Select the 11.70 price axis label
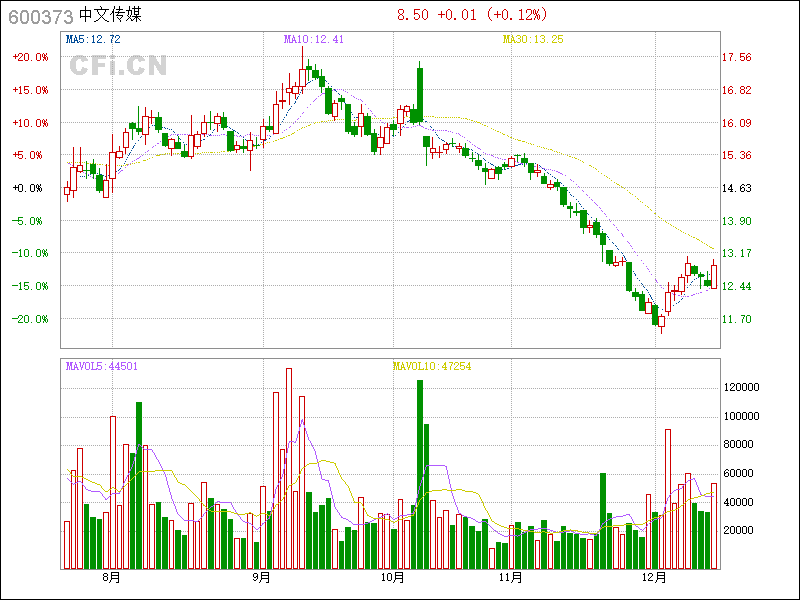Image resolution: width=800 pixels, height=600 pixels. (x=738, y=319)
